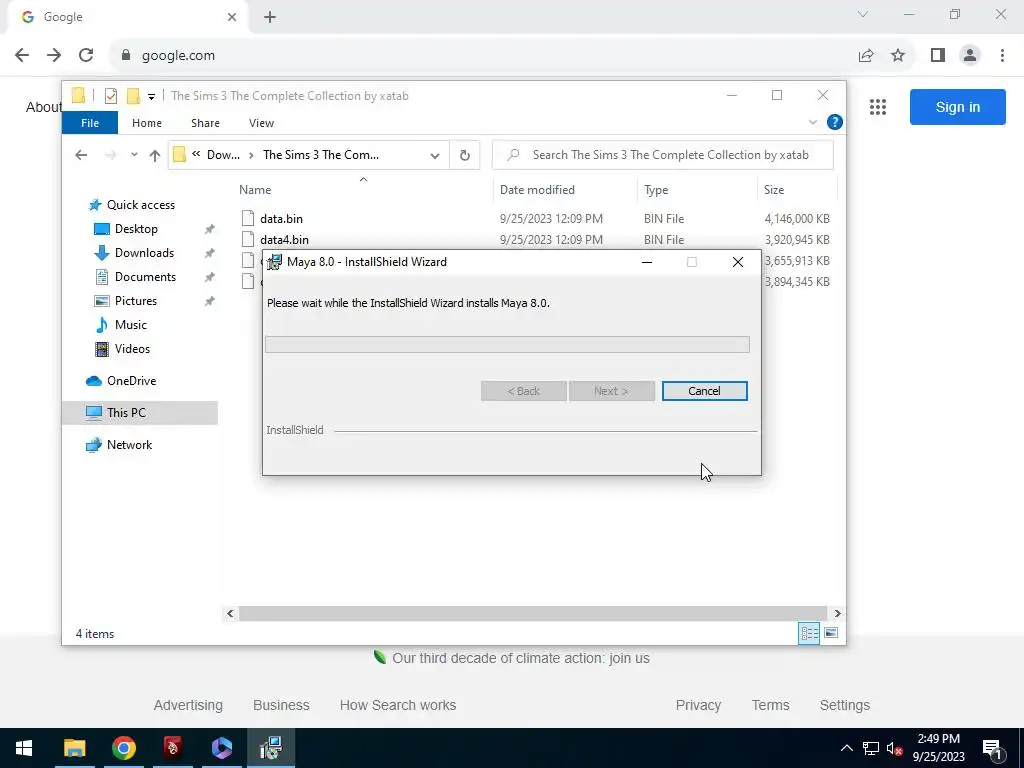
Task: Select the data4.bin file
Action: click(284, 240)
